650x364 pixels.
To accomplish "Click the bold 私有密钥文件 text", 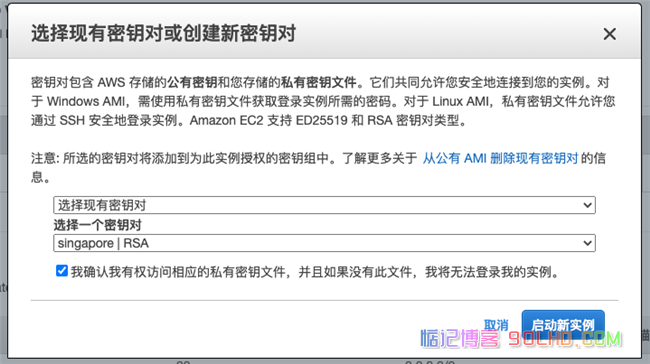I will [x=319, y=82].
